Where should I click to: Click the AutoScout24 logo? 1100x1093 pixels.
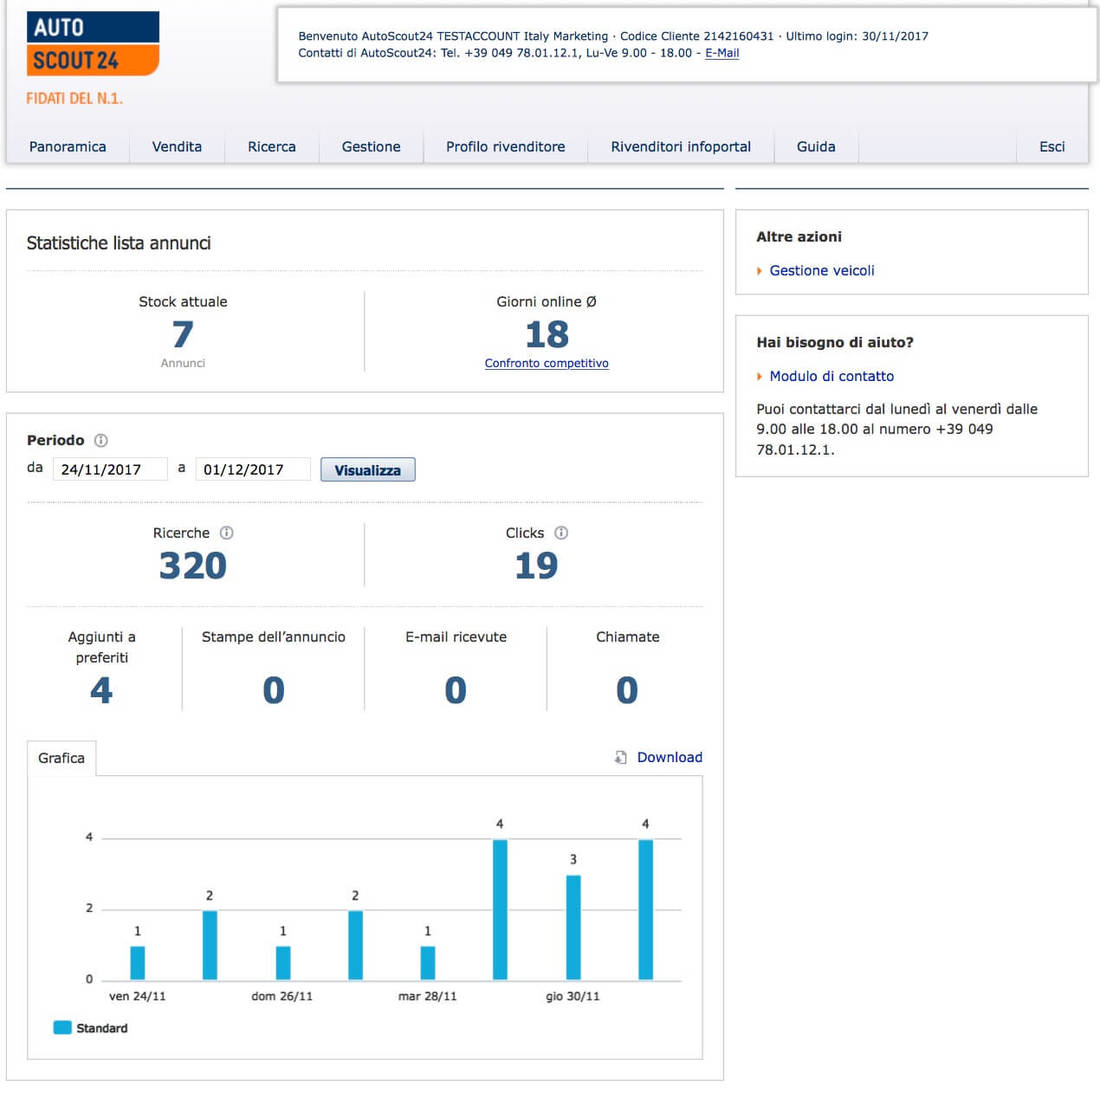pos(93,43)
